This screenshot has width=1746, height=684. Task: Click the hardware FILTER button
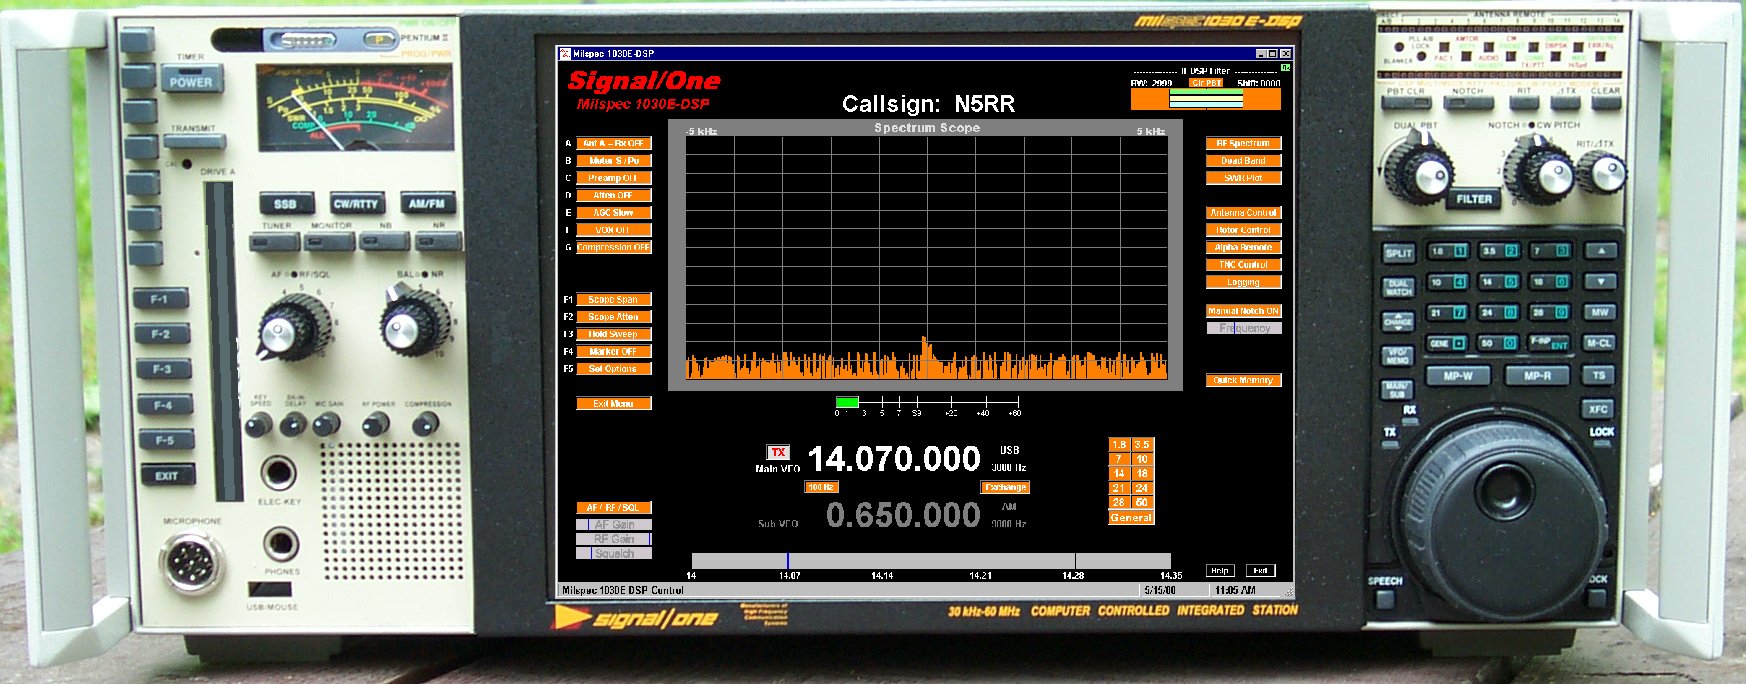coord(1474,199)
